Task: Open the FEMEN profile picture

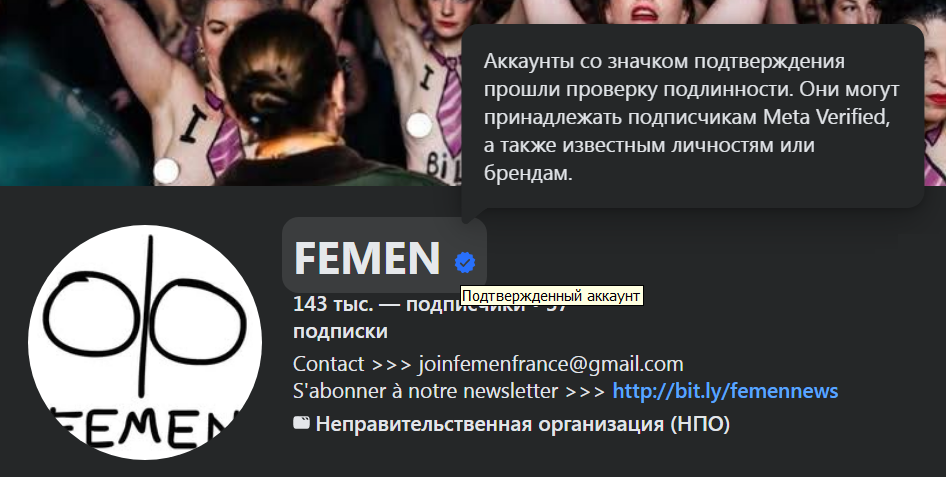Action: coord(145,343)
